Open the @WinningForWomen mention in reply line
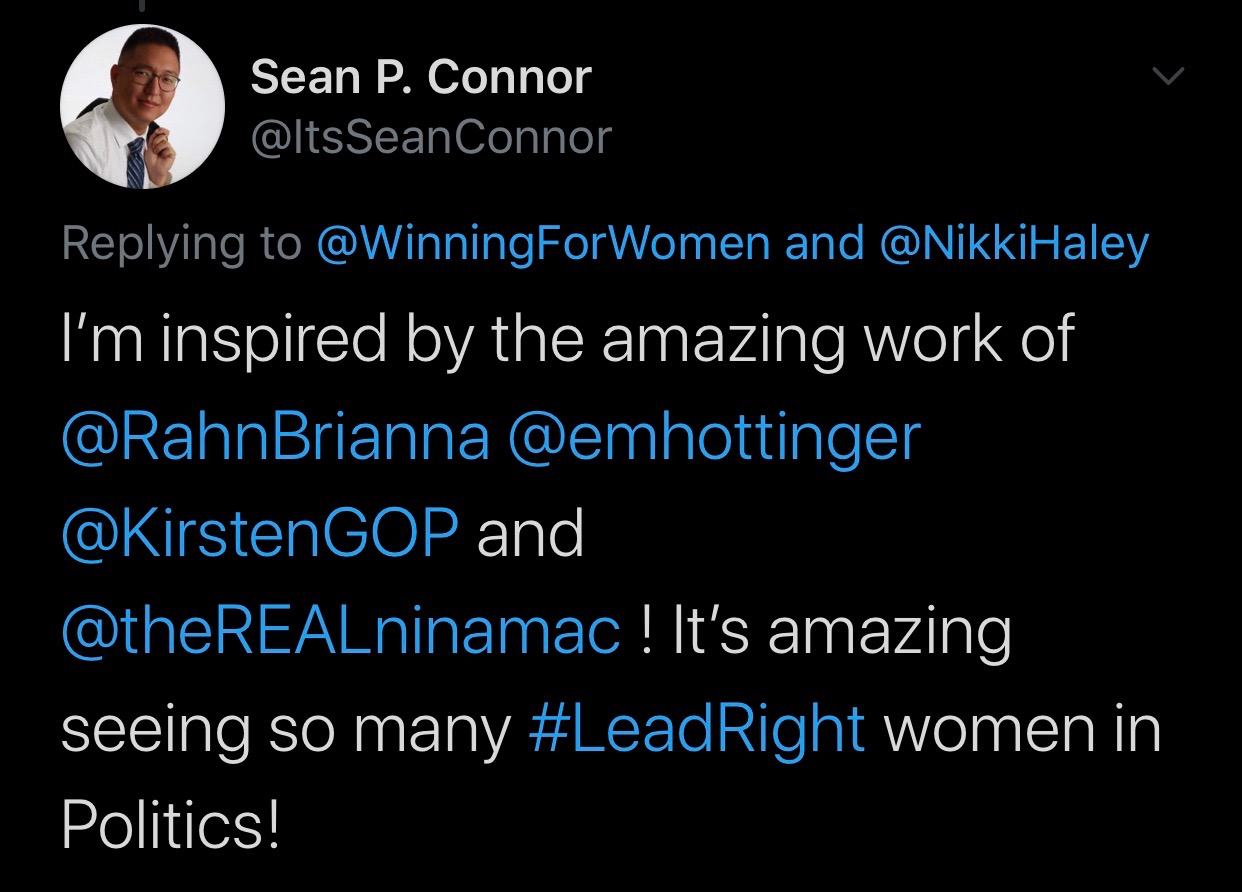Screen dimensions: 1242x892 coord(543,244)
